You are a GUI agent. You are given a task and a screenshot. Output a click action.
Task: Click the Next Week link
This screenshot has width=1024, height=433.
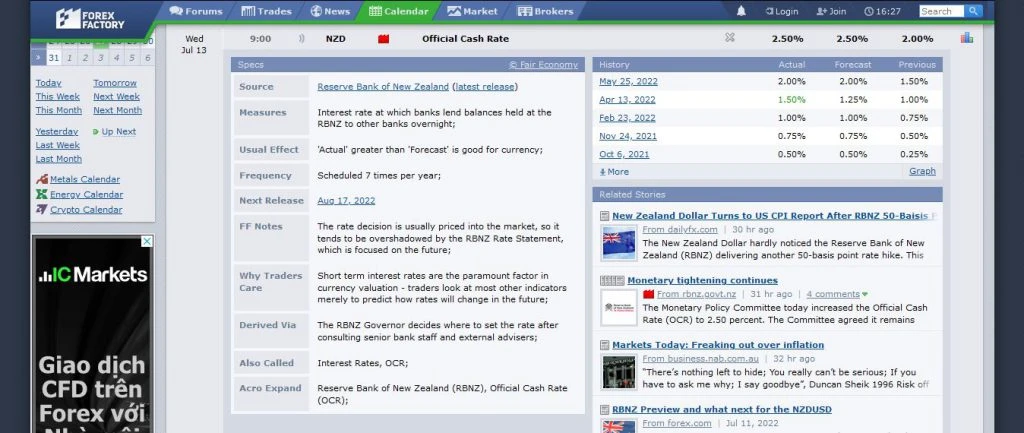point(116,97)
